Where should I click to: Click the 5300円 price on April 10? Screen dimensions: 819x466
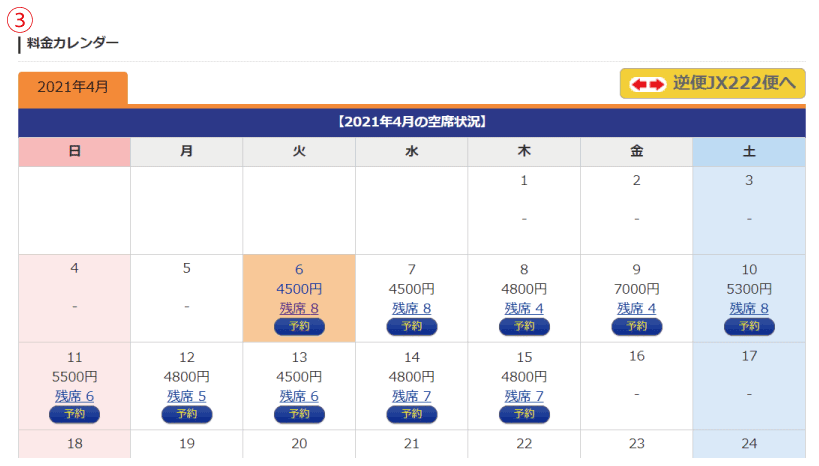pyautogui.click(x=749, y=289)
